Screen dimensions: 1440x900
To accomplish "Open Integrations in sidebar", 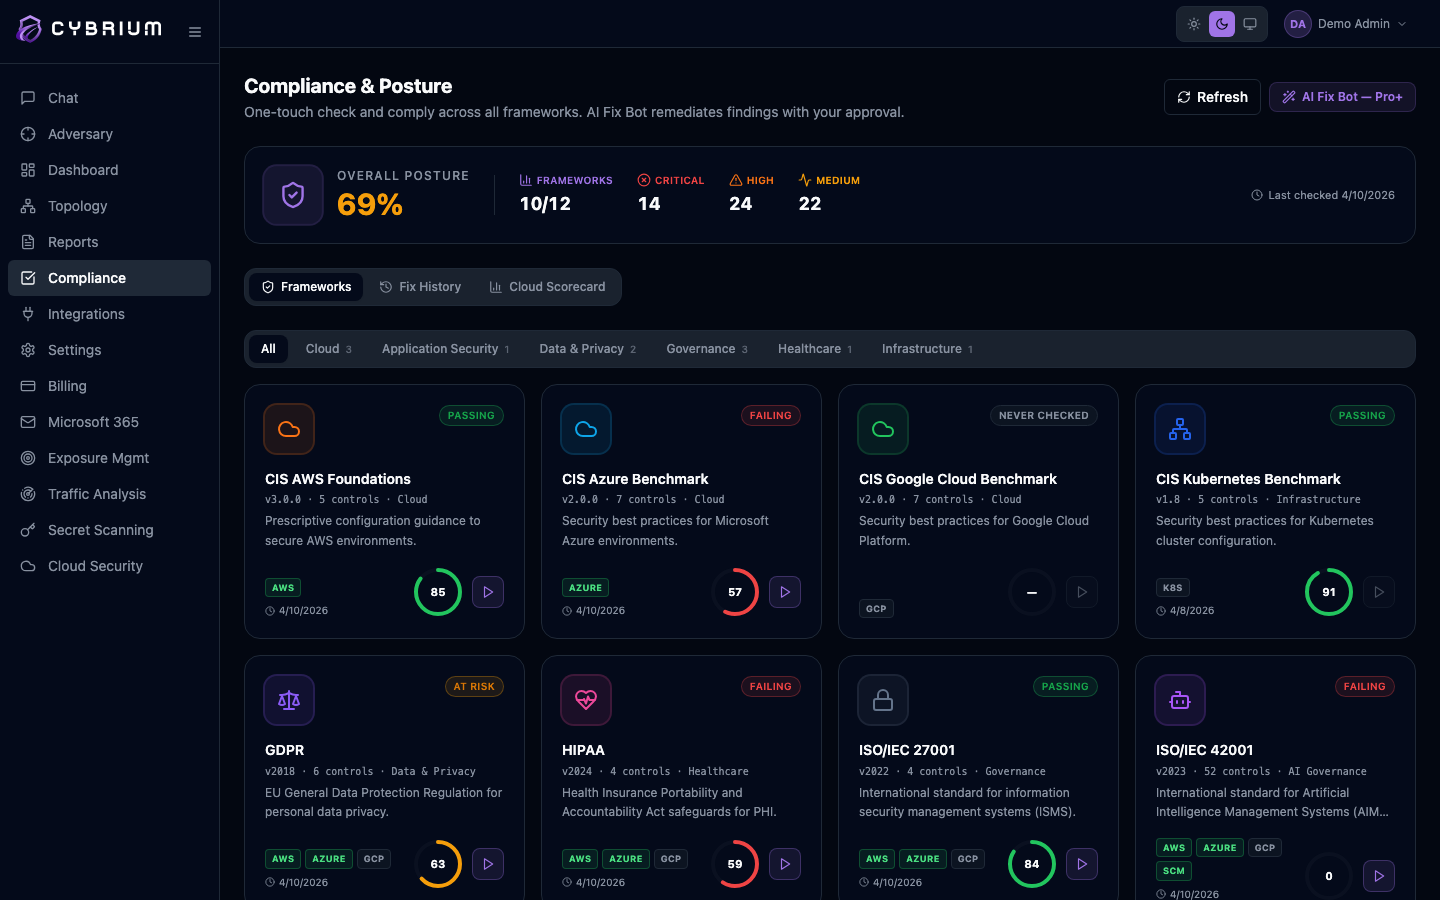I will (x=109, y=314).
